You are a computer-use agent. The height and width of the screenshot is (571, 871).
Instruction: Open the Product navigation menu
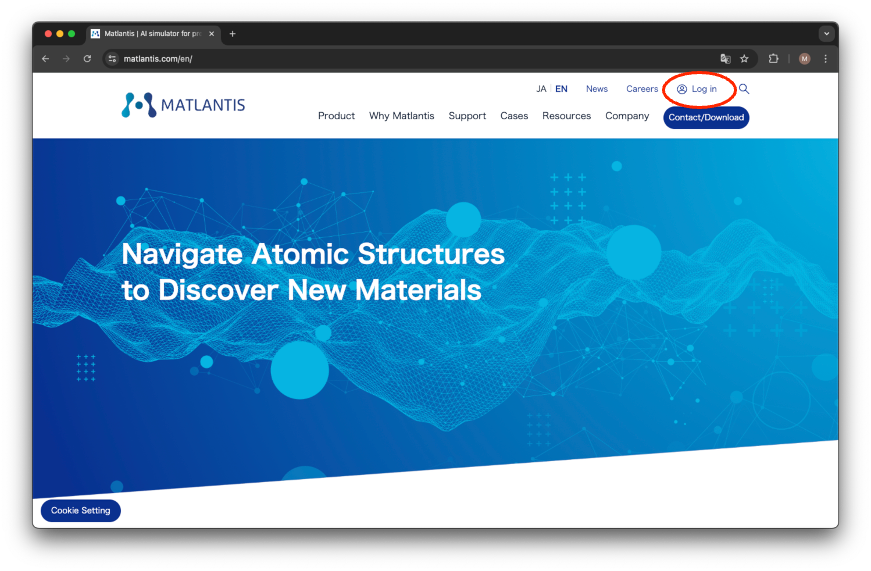[336, 116]
